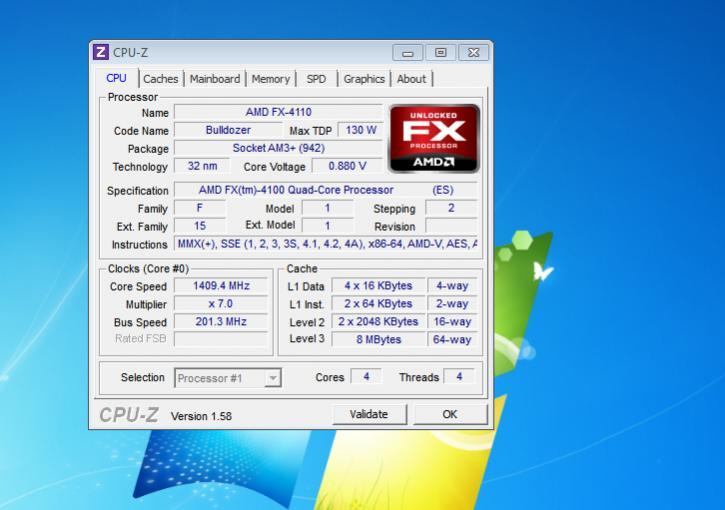Click the (ES) marker in Specification
Image resolution: width=725 pixels, height=510 pixels.
pyautogui.click(x=443, y=190)
